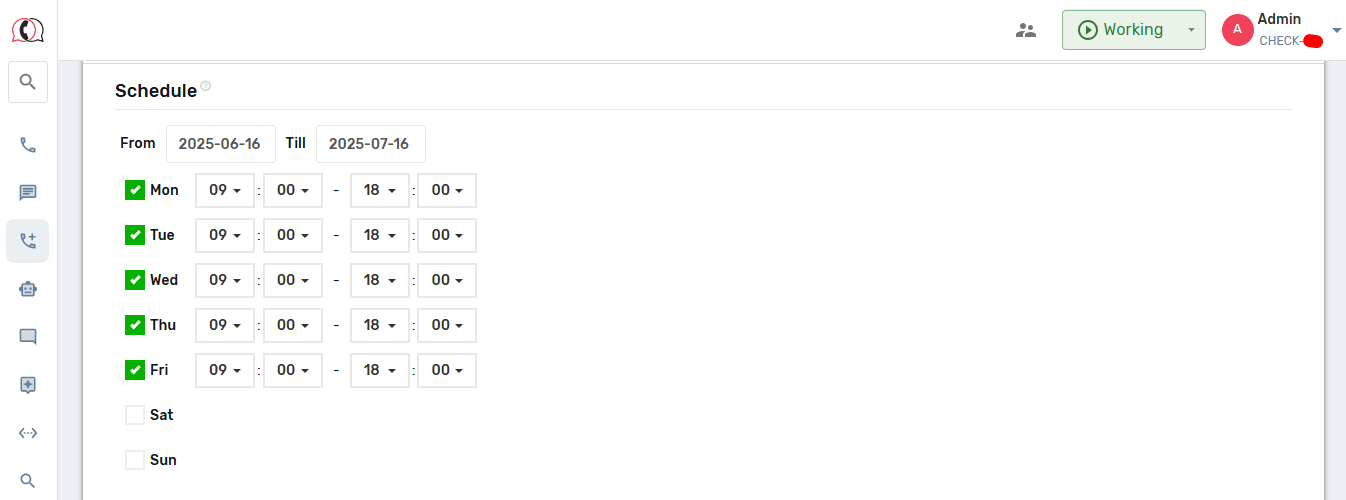Screen dimensions: 1346x500
Task: Open Friday end minute dropdown
Action: click(447, 370)
